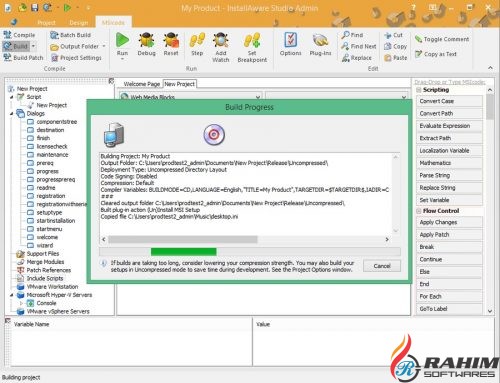Cancel the build in progress
The height and width of the screenshot is (383, 500).
382,266
